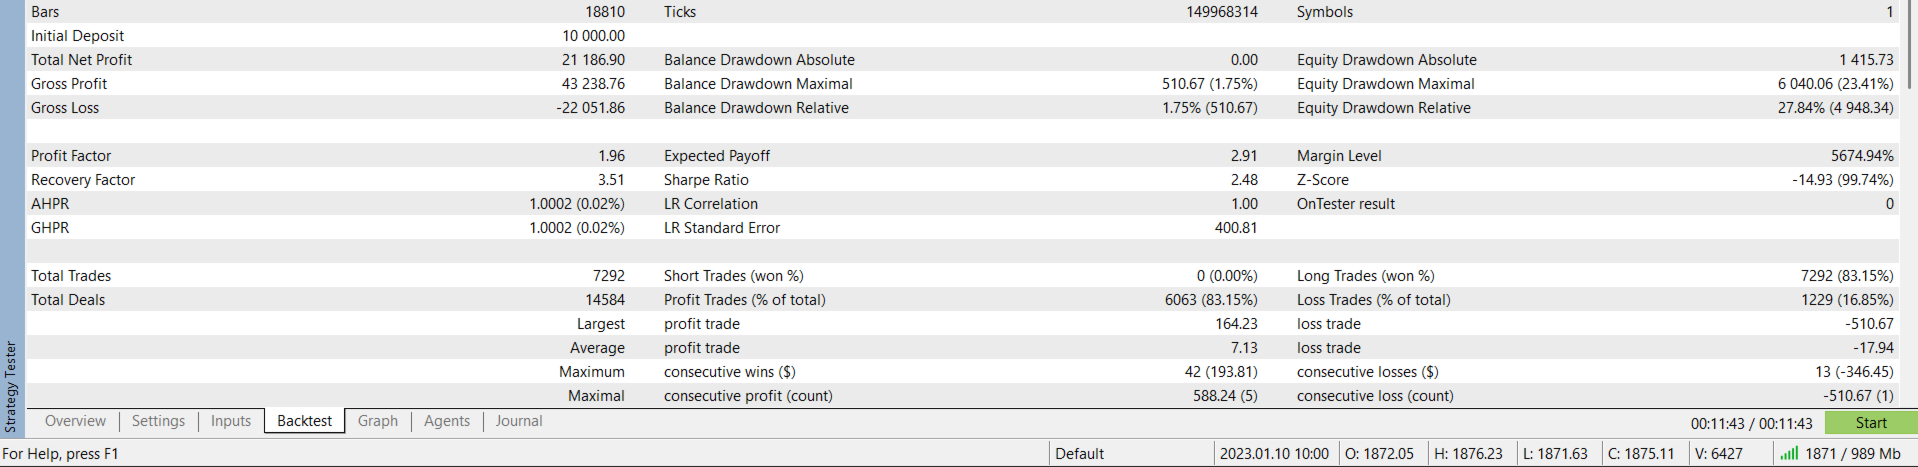The width and height of the screenshot is (1918, 467).
Task: View the Journal tab
Action: pyautogui.click(x=519, y=421)
